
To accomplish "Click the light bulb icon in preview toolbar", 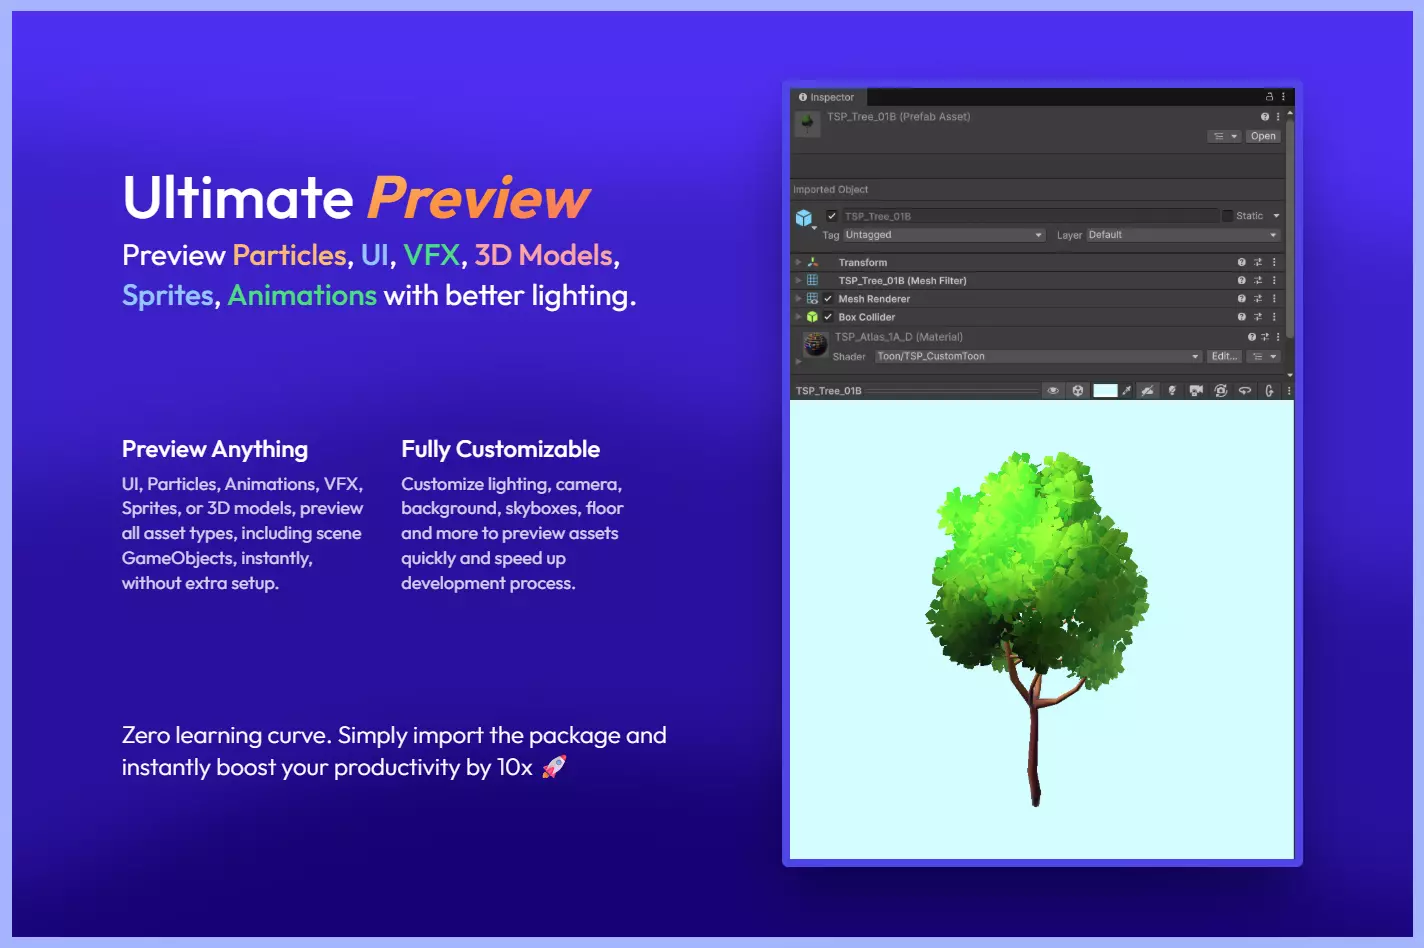I will tap(1172, 391).
